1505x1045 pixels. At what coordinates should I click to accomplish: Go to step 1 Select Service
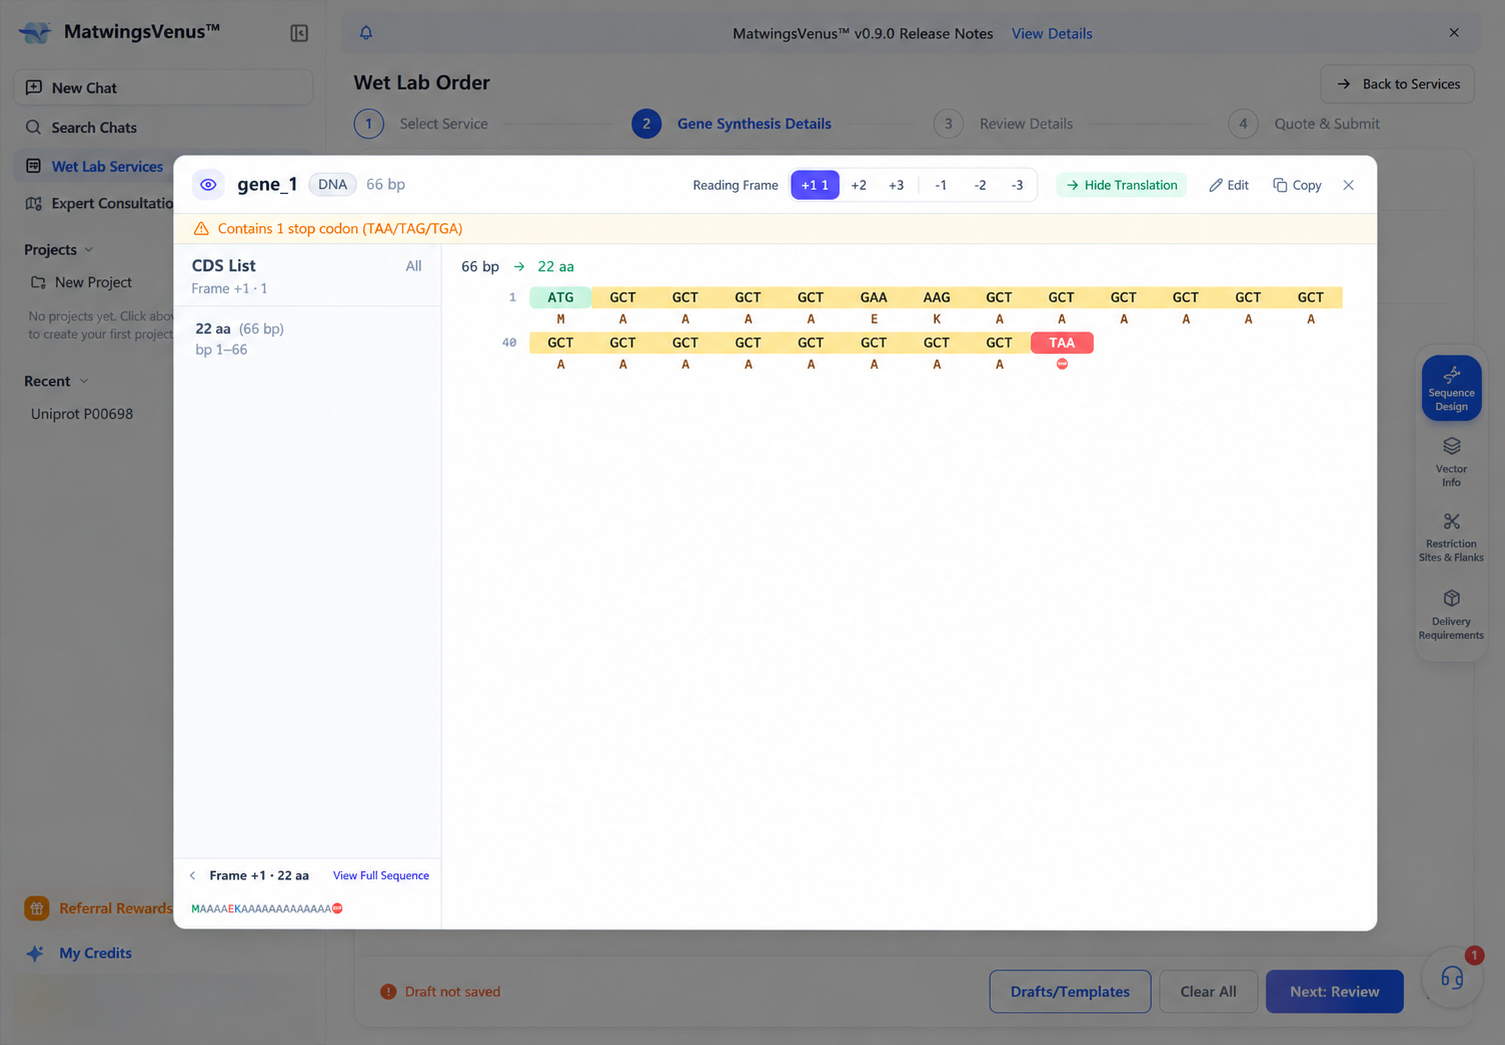tap(421, 124)
